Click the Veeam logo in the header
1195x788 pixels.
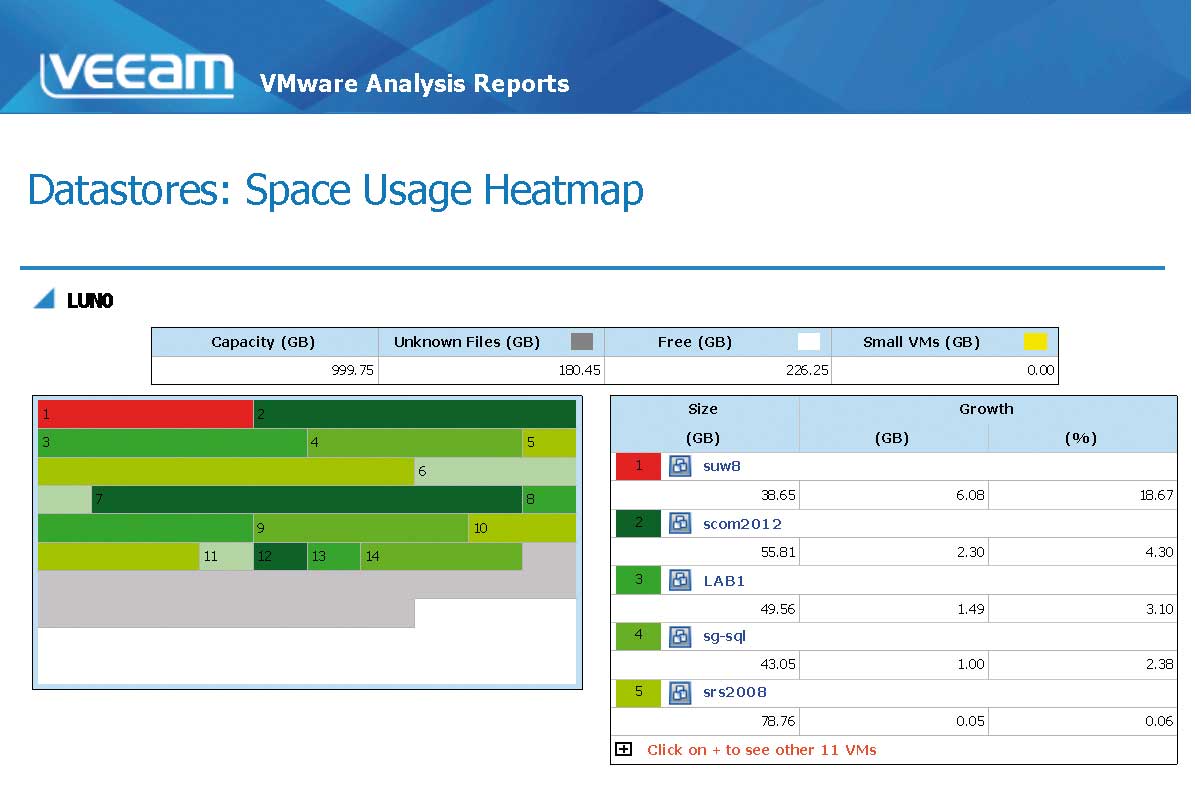pos(137,76)
